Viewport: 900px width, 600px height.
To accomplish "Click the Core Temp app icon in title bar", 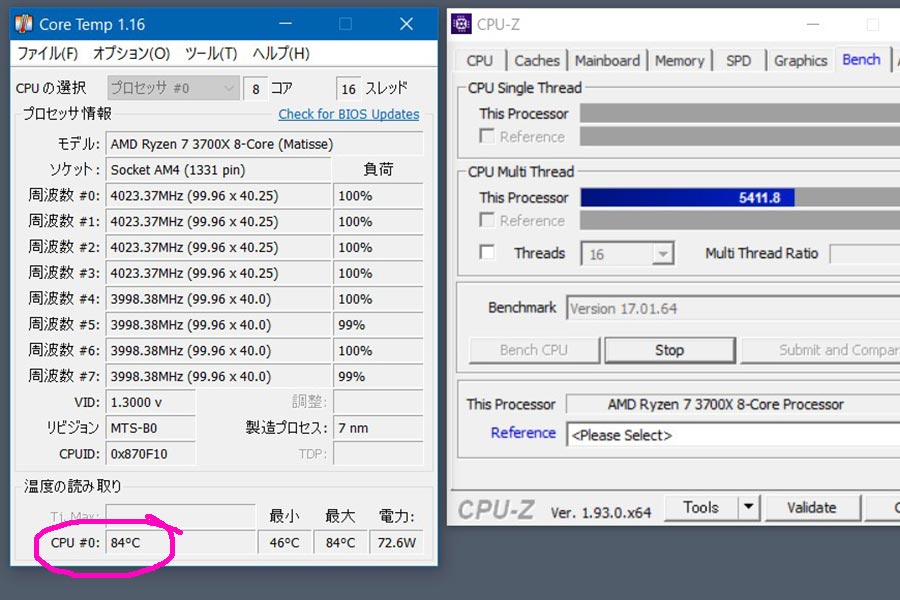I will click(24, 24).
